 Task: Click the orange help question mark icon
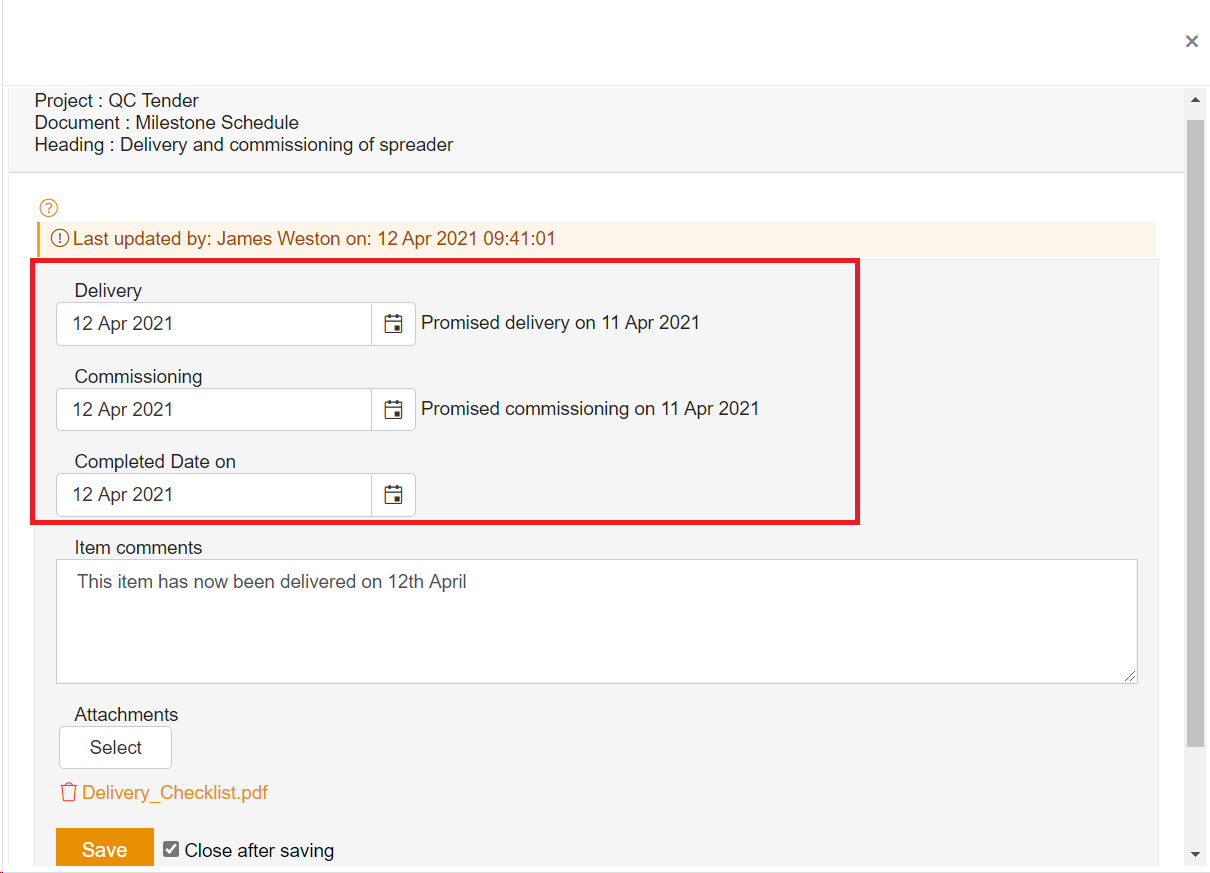coord(49,208)
